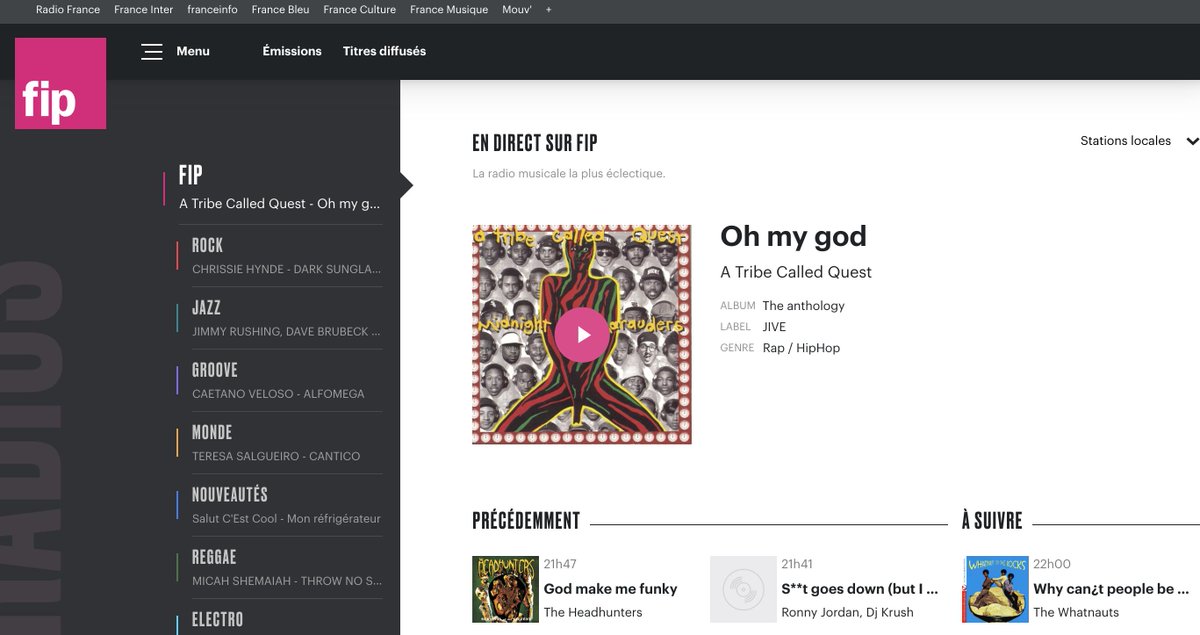Click MICAH SHEMAIAH - THROW NO S... text
This screenshot has width=1200, height=635.
pyautogui.click(x=286, y=581)
